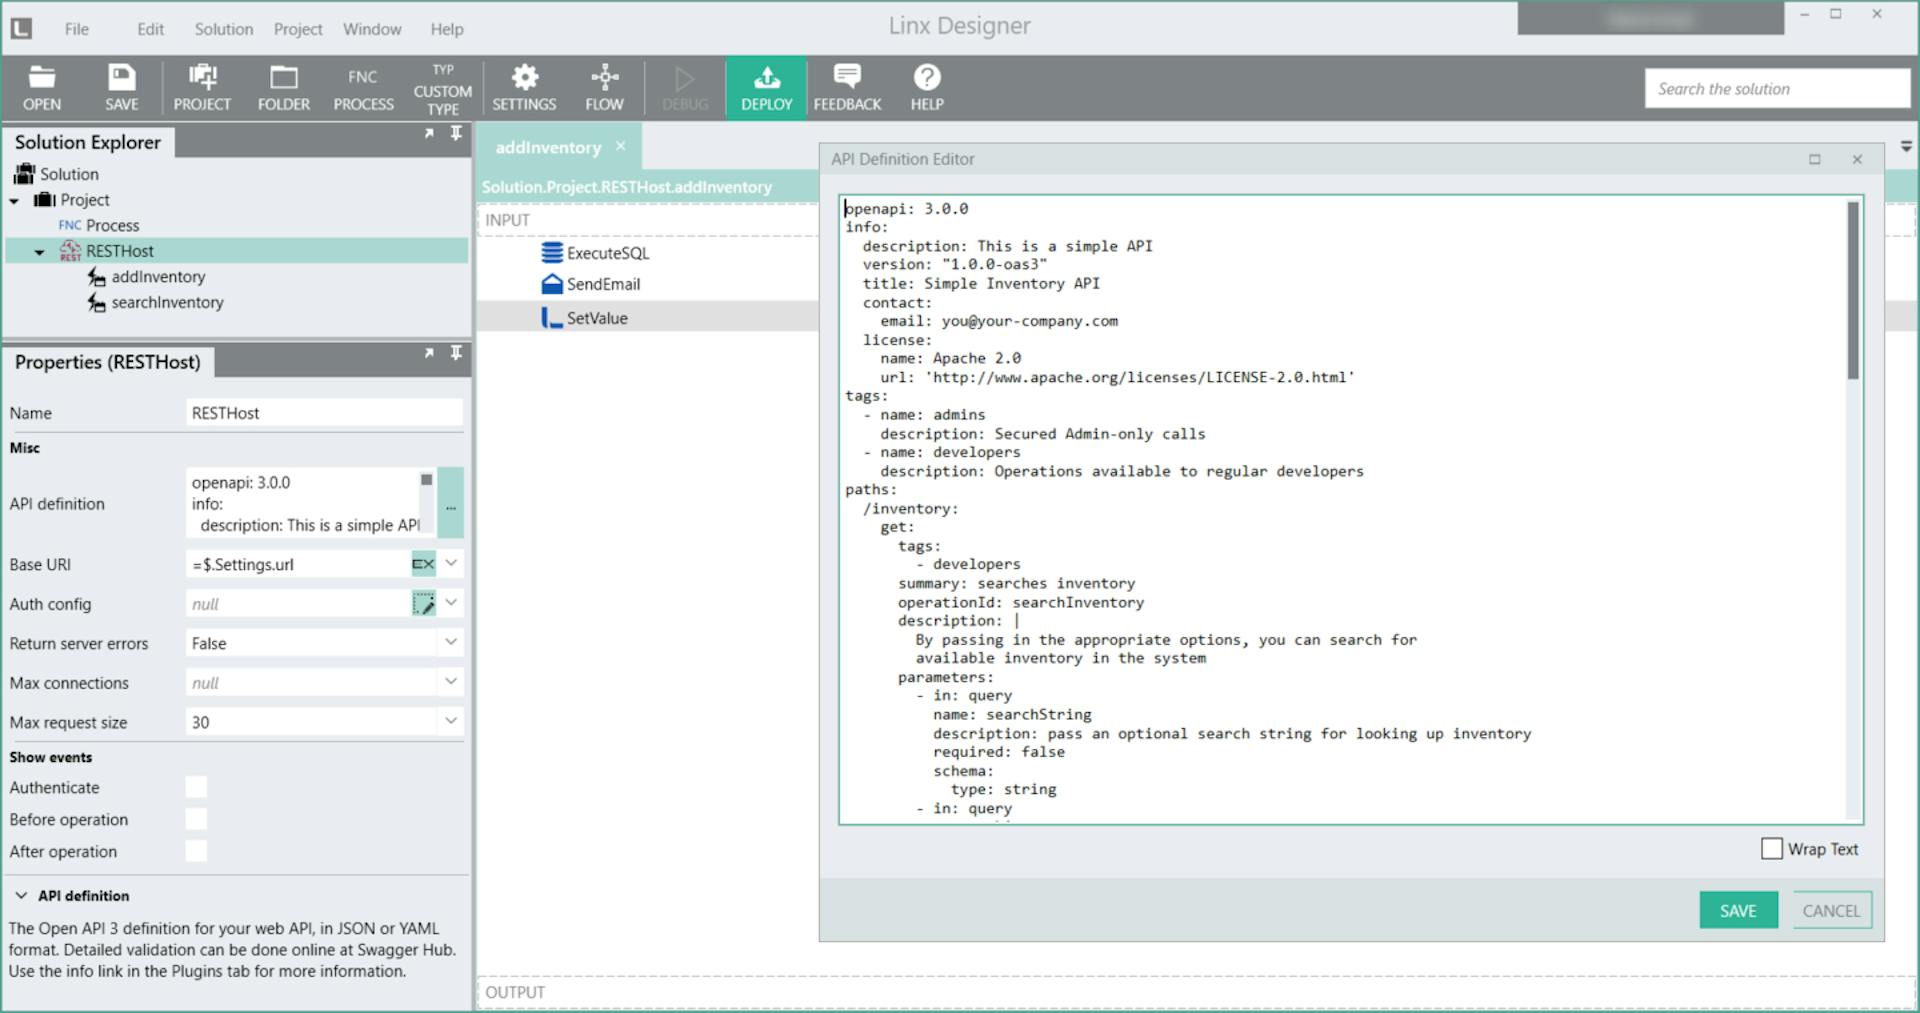
Task: Click the Search the solution field
Action: [1777, 88]
